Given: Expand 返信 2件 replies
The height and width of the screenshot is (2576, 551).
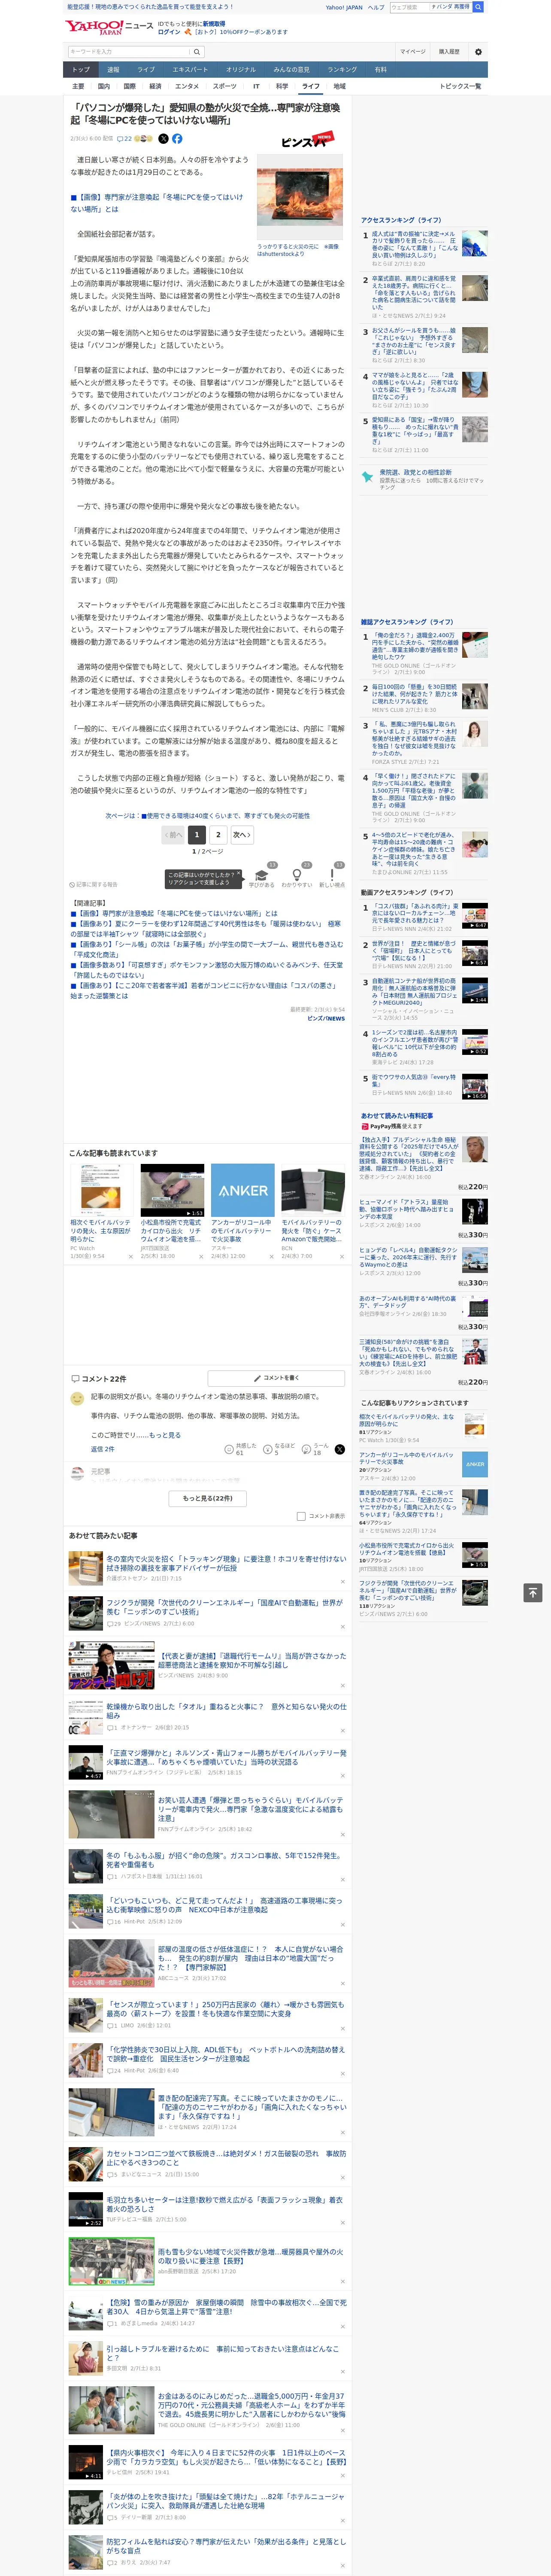Looking at the screenshot, I should [x=102, y=1448].
